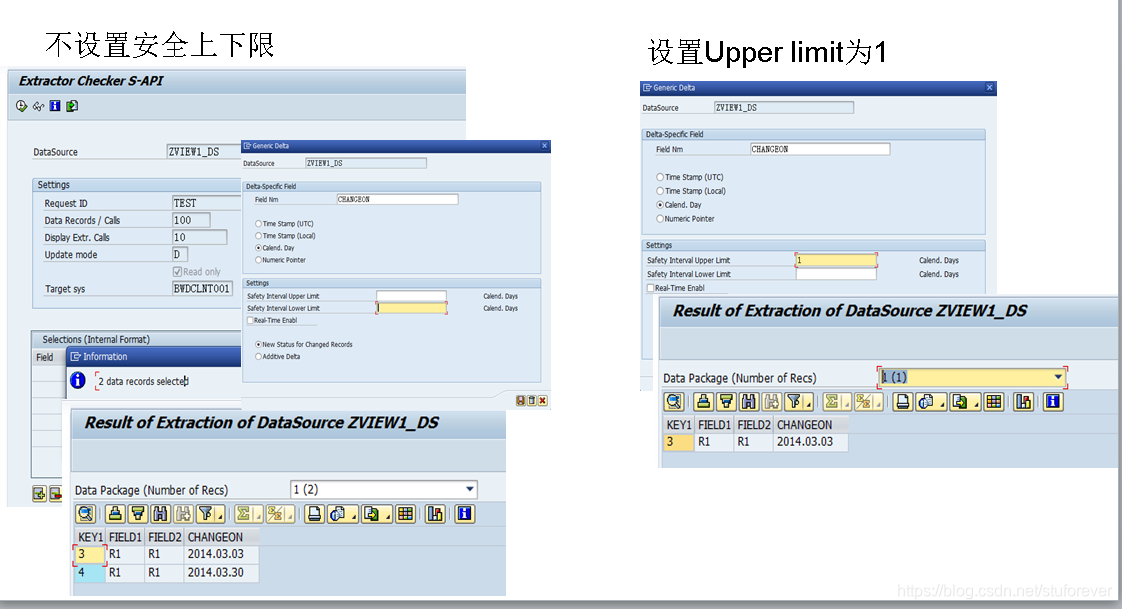Click the 2014.03.03 cell in one-record table
The image size is (1122, 609).
coord(810,442)
